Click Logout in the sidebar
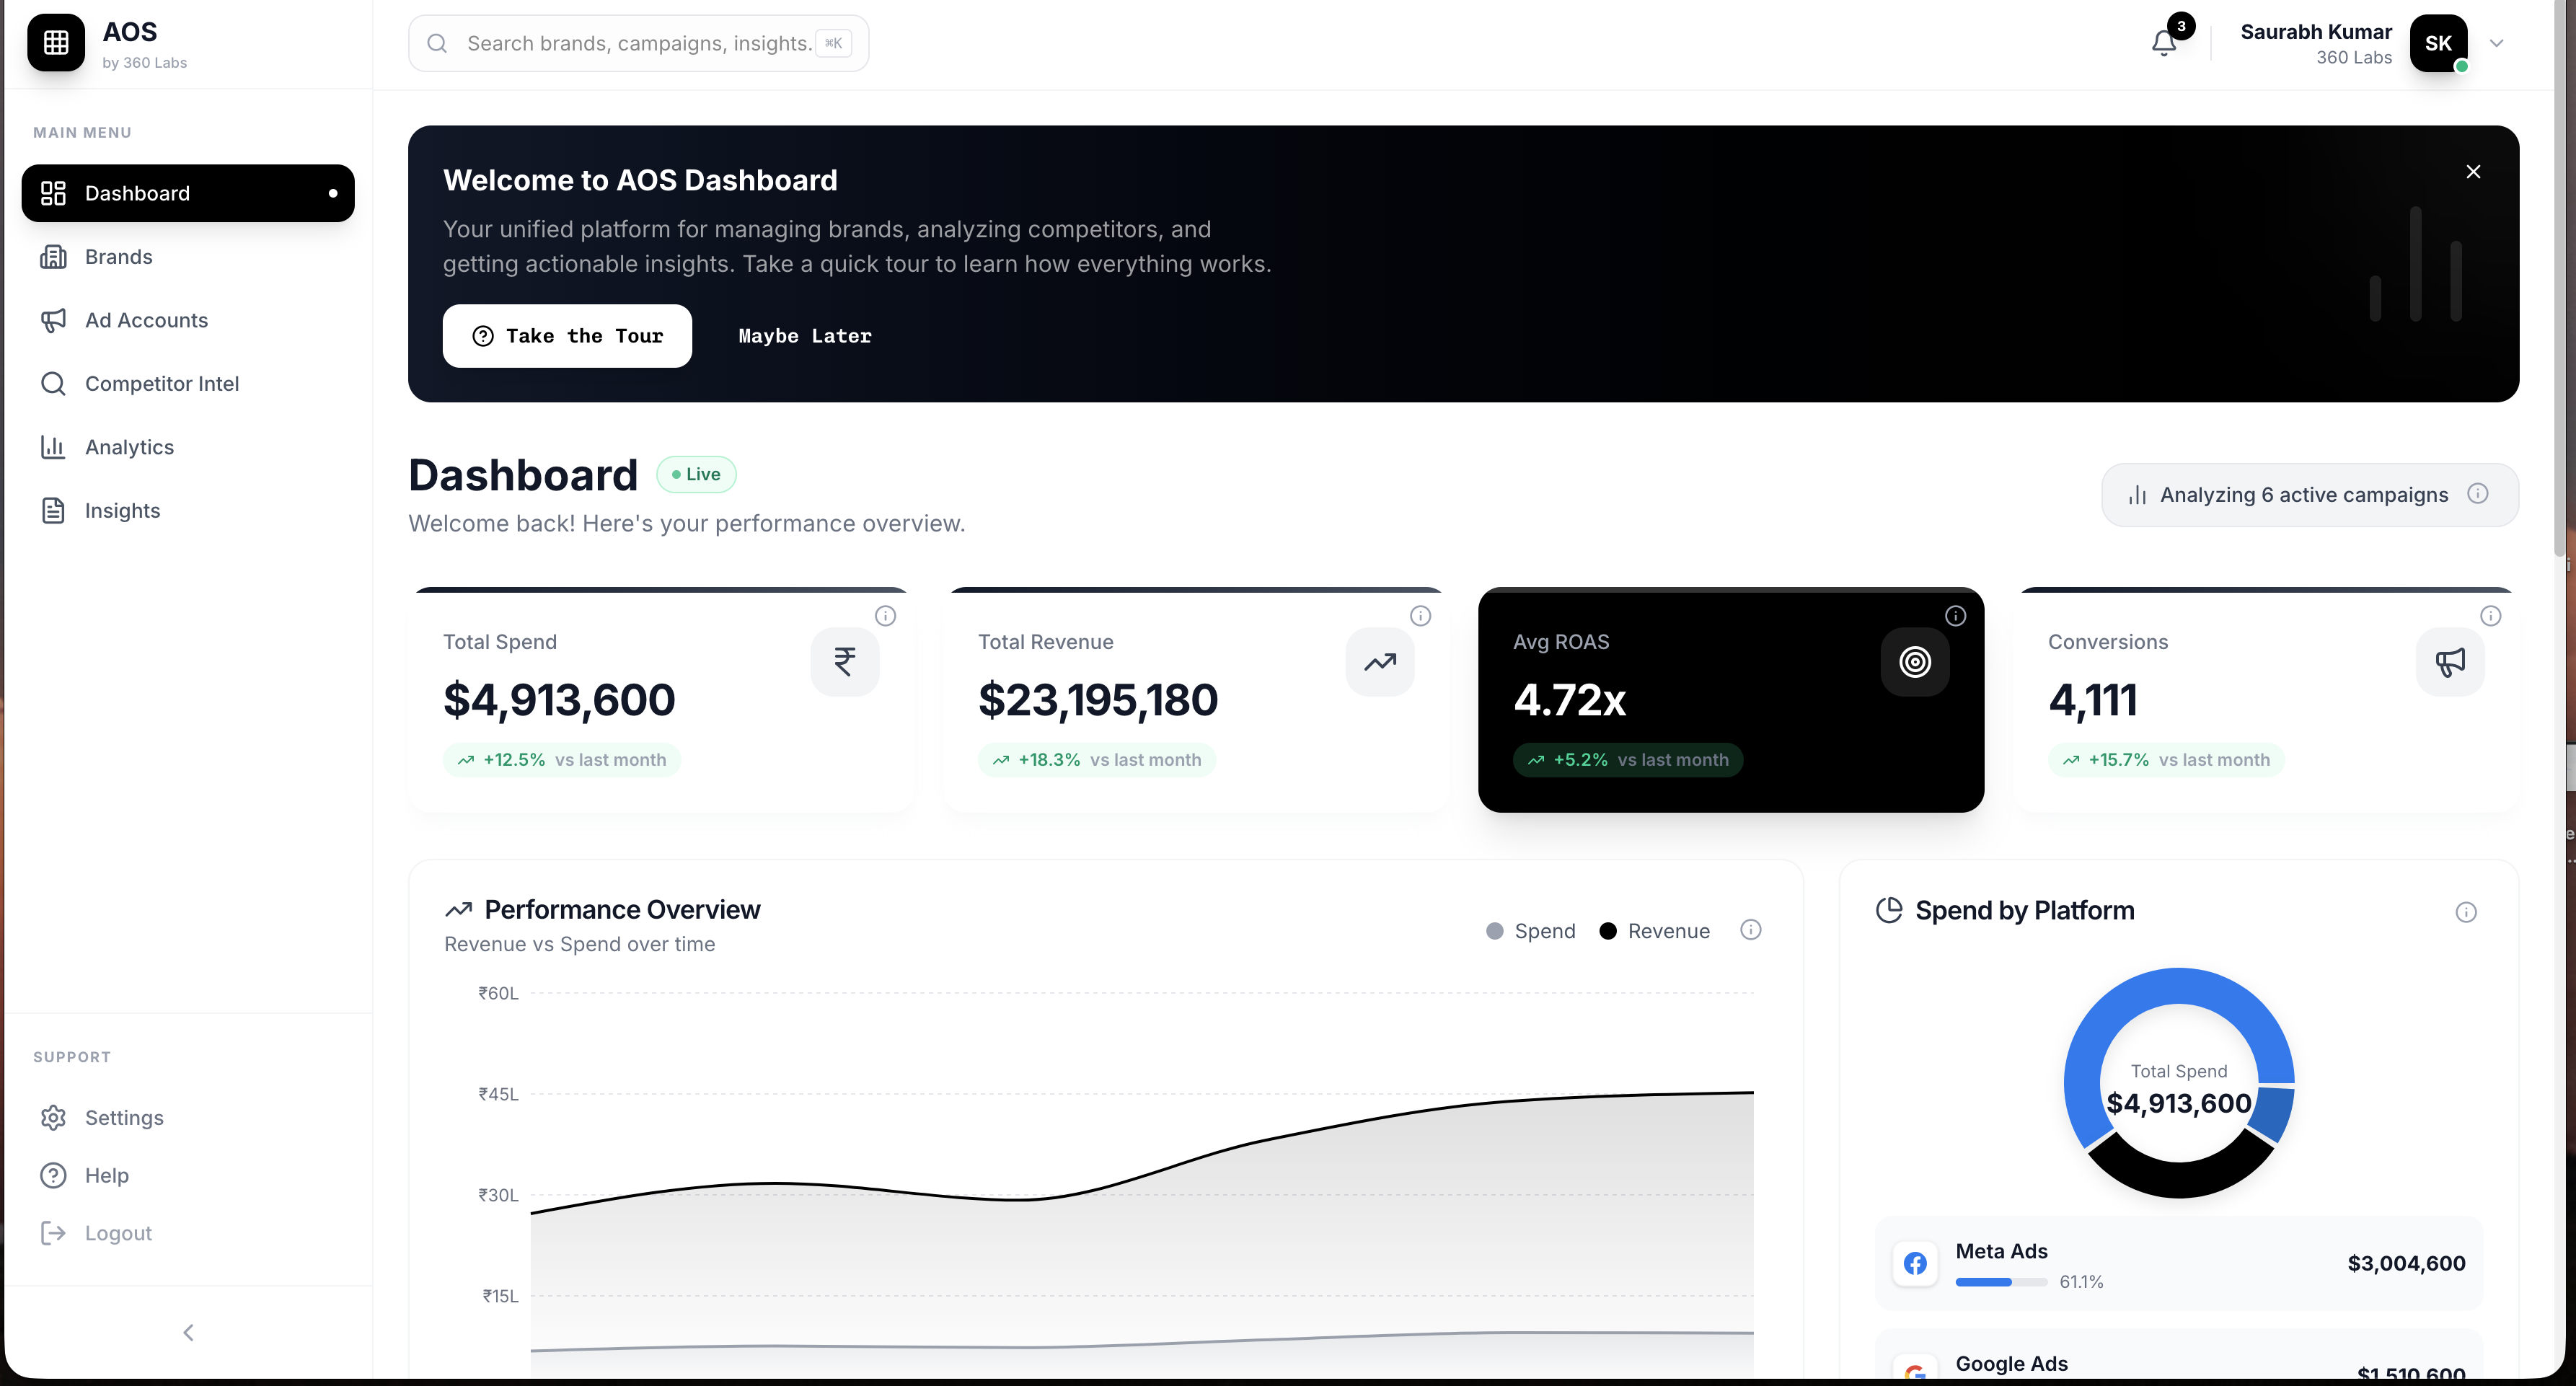2576x1386 pixels. pos(188,1234)
